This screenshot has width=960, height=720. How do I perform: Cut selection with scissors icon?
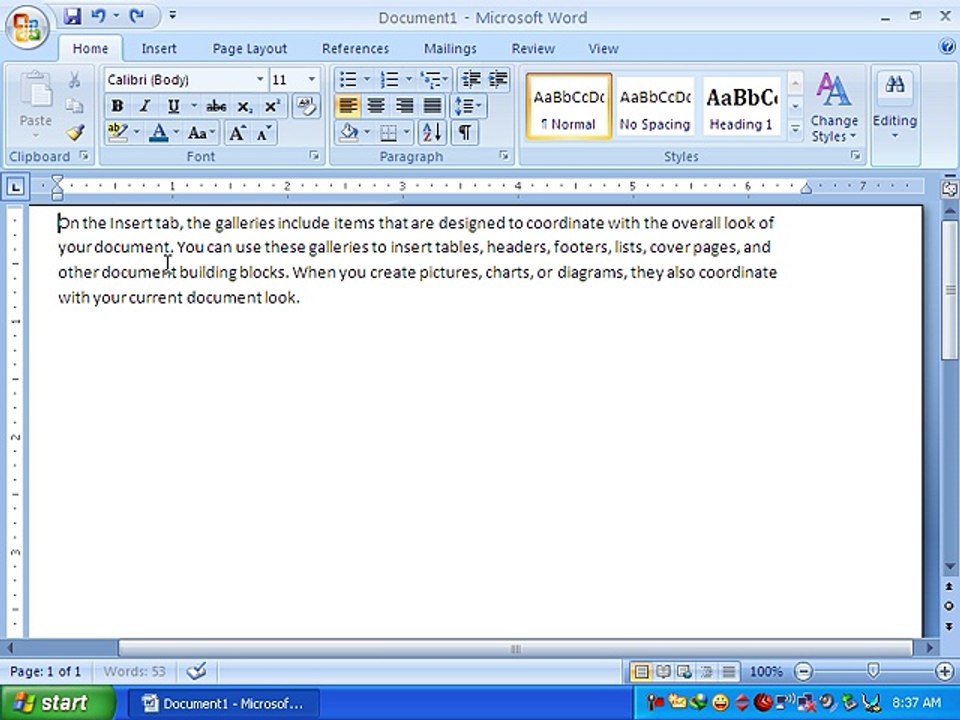coord(74,80)
